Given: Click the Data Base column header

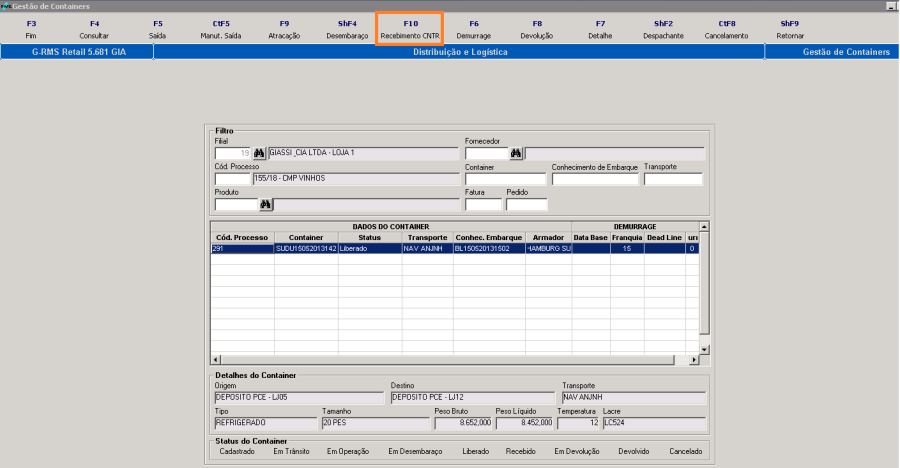Looking at the screenshot, I should [x=591, y=238].
